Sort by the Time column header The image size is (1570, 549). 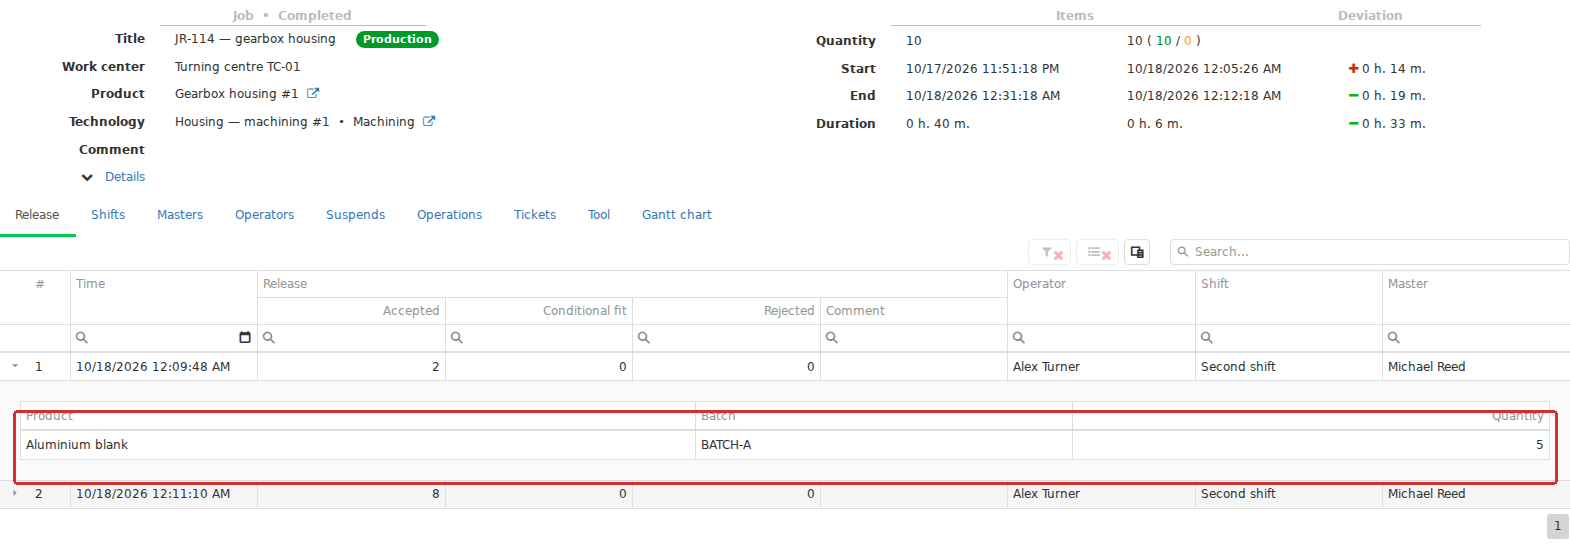pos(163,297)
